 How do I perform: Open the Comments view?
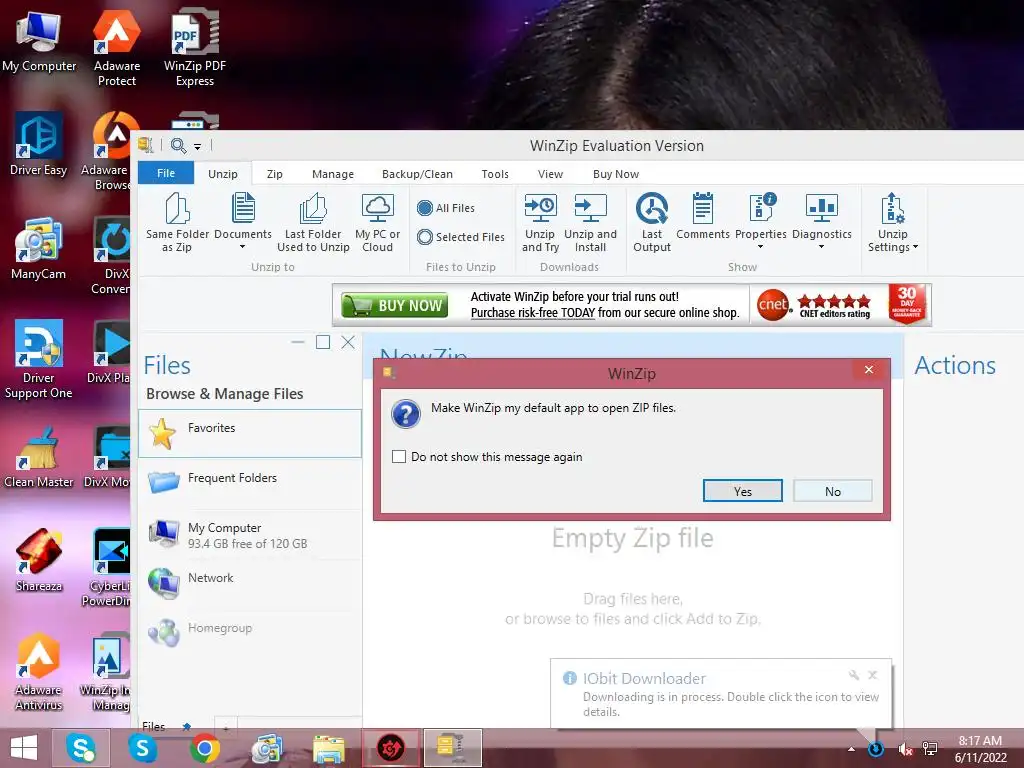(703, 217)
